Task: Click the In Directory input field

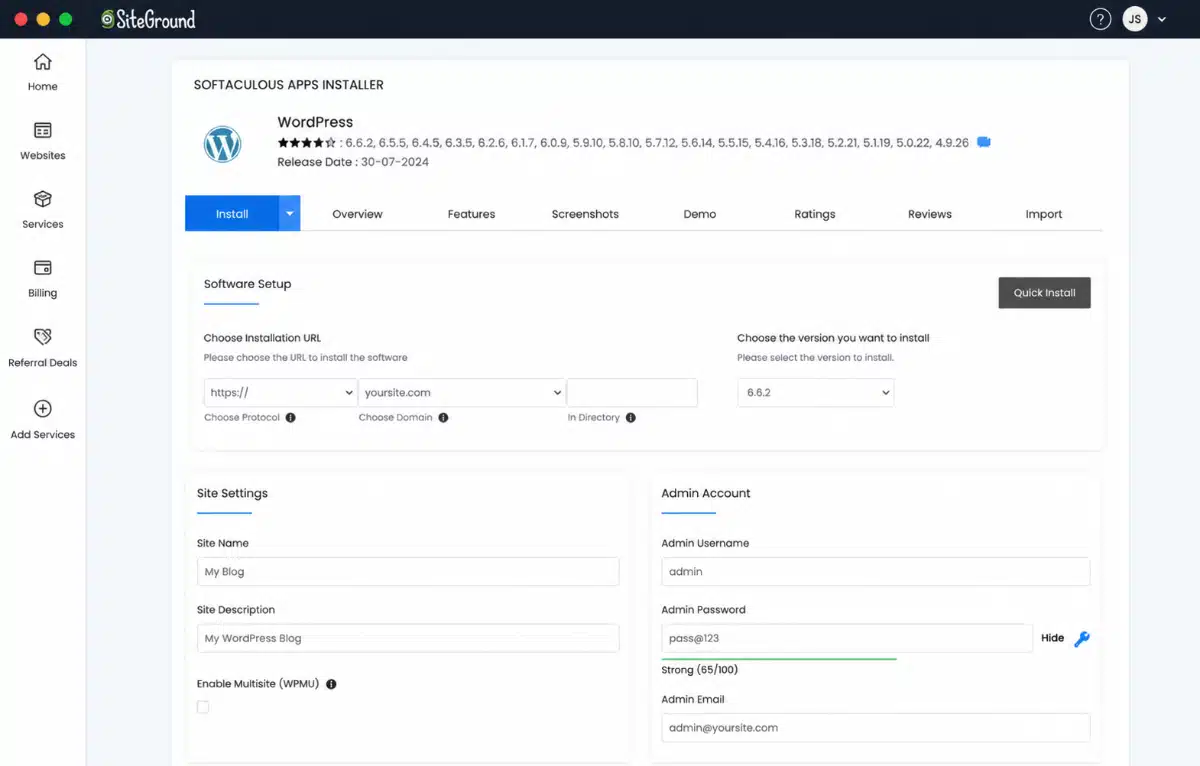Action: coord(632,393)
